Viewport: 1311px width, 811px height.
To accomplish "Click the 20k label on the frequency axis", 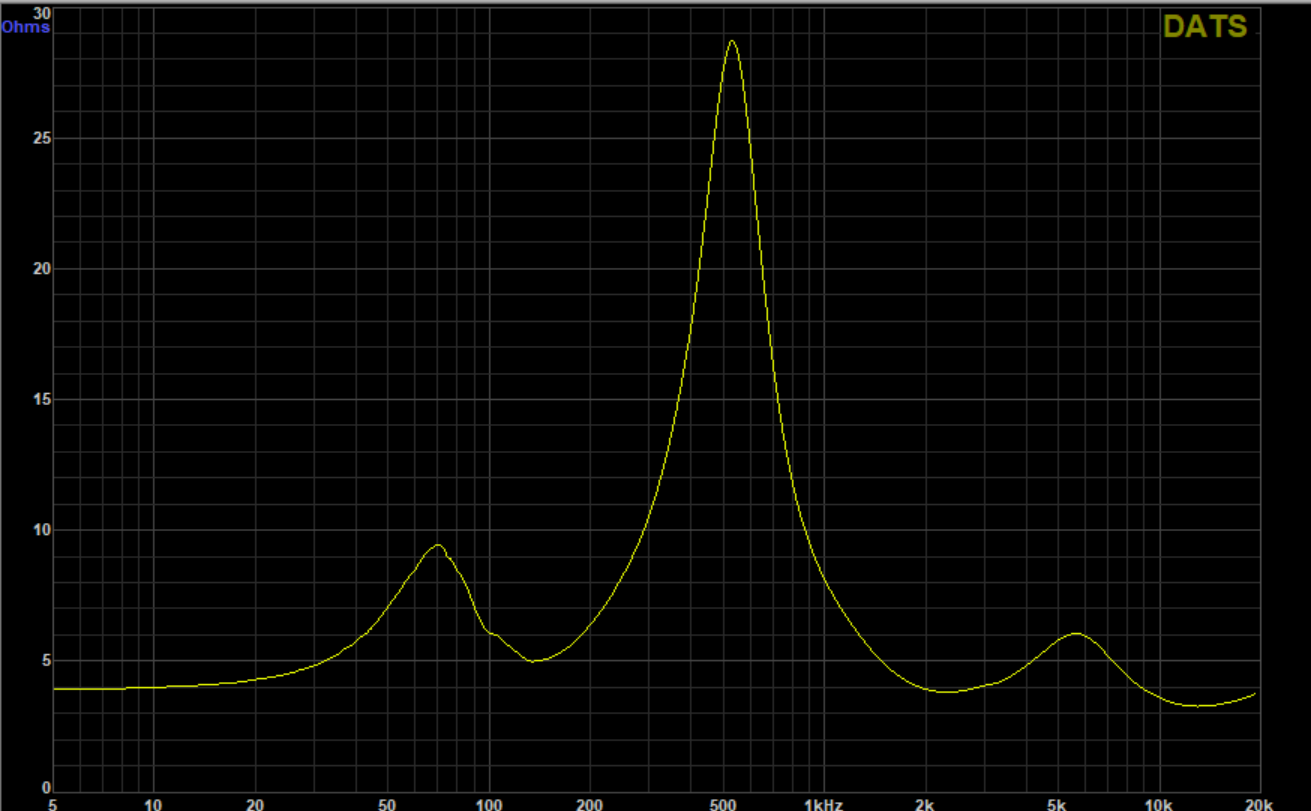I will click(x=1258, y=804).
